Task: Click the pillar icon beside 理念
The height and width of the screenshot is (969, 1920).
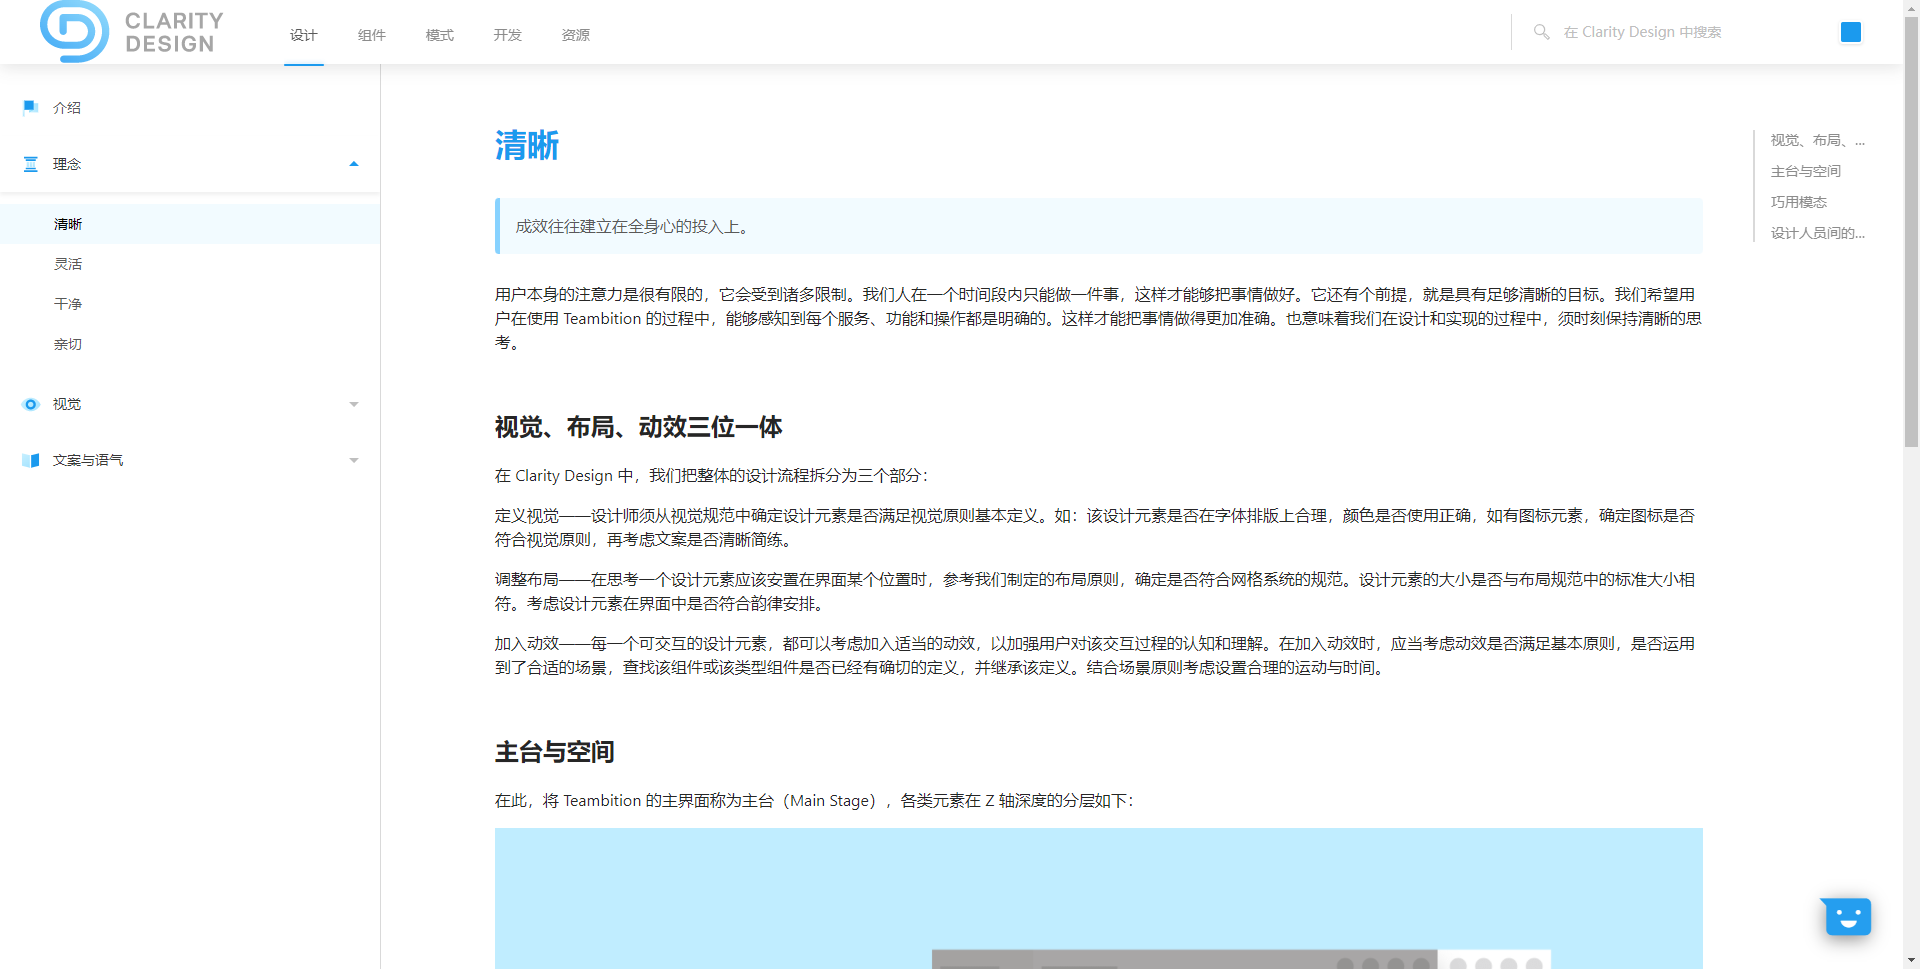Action: [x=31, y=164]
